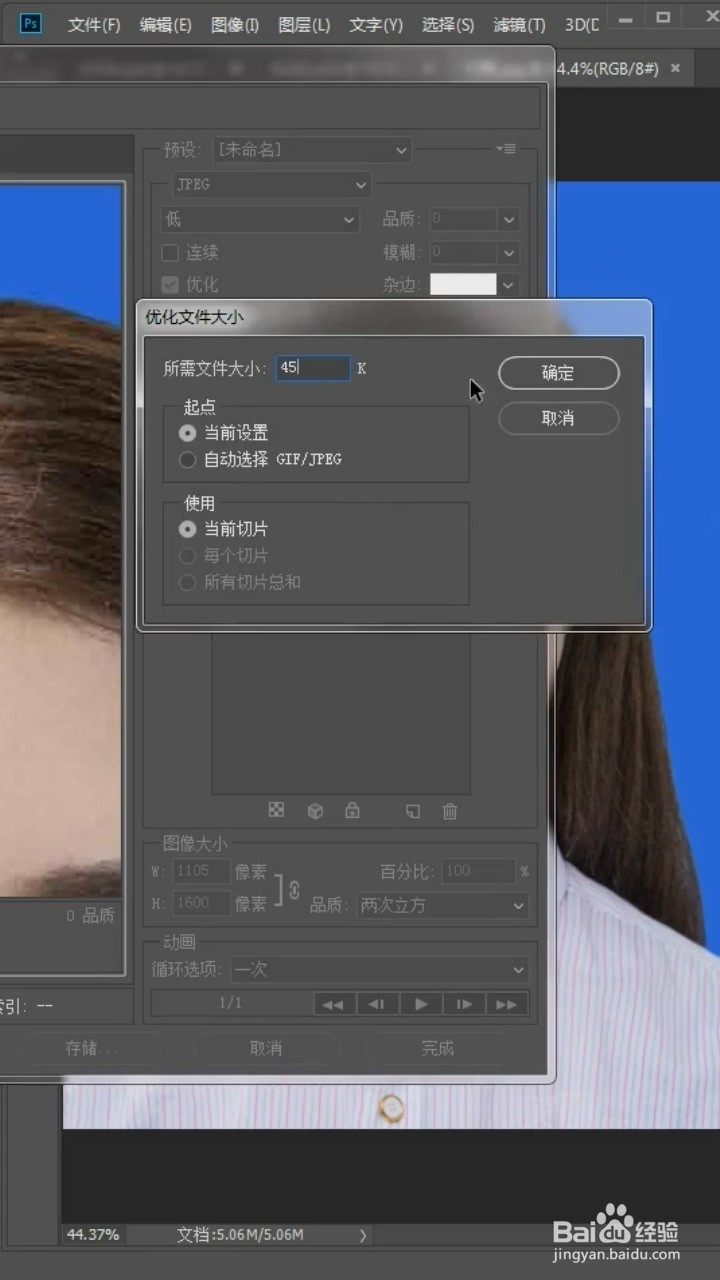This screenshot has width=720, height=1280.
Task: Open the 滤镜(T) menu
Action: (519, 25)
